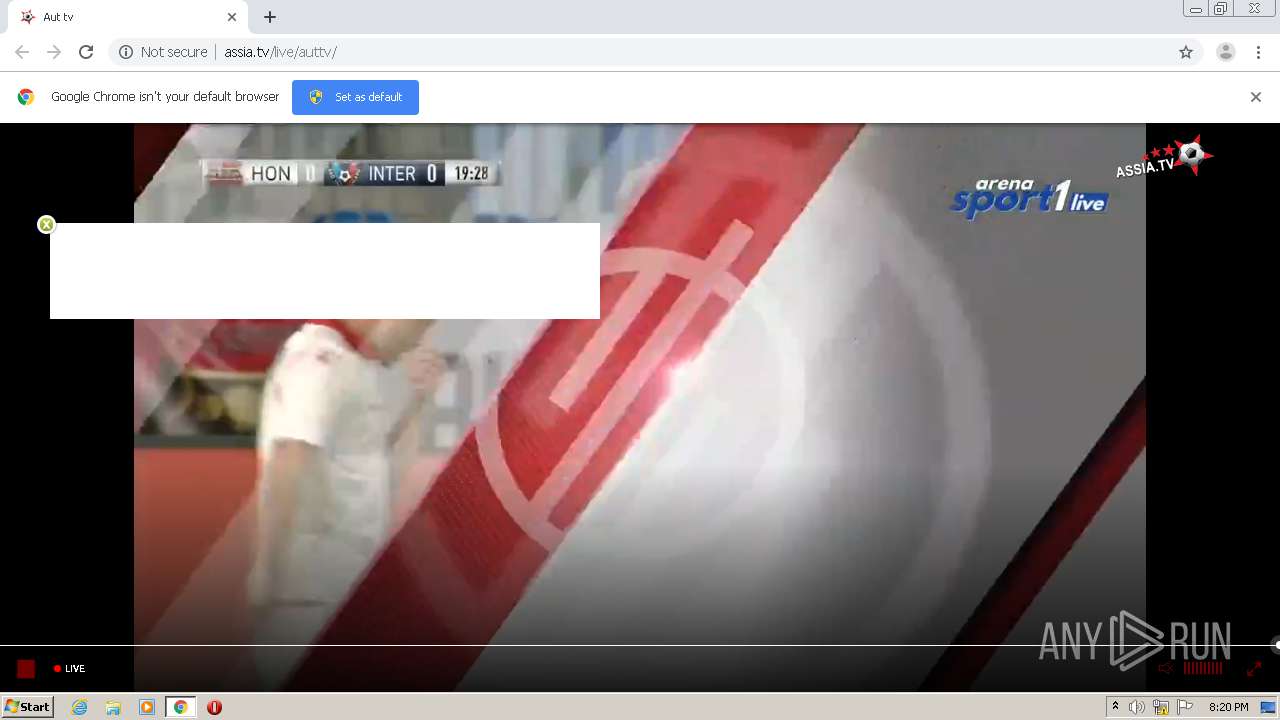
Task: Open Windows Explorer from the taskbar
Action: [113, 707]
